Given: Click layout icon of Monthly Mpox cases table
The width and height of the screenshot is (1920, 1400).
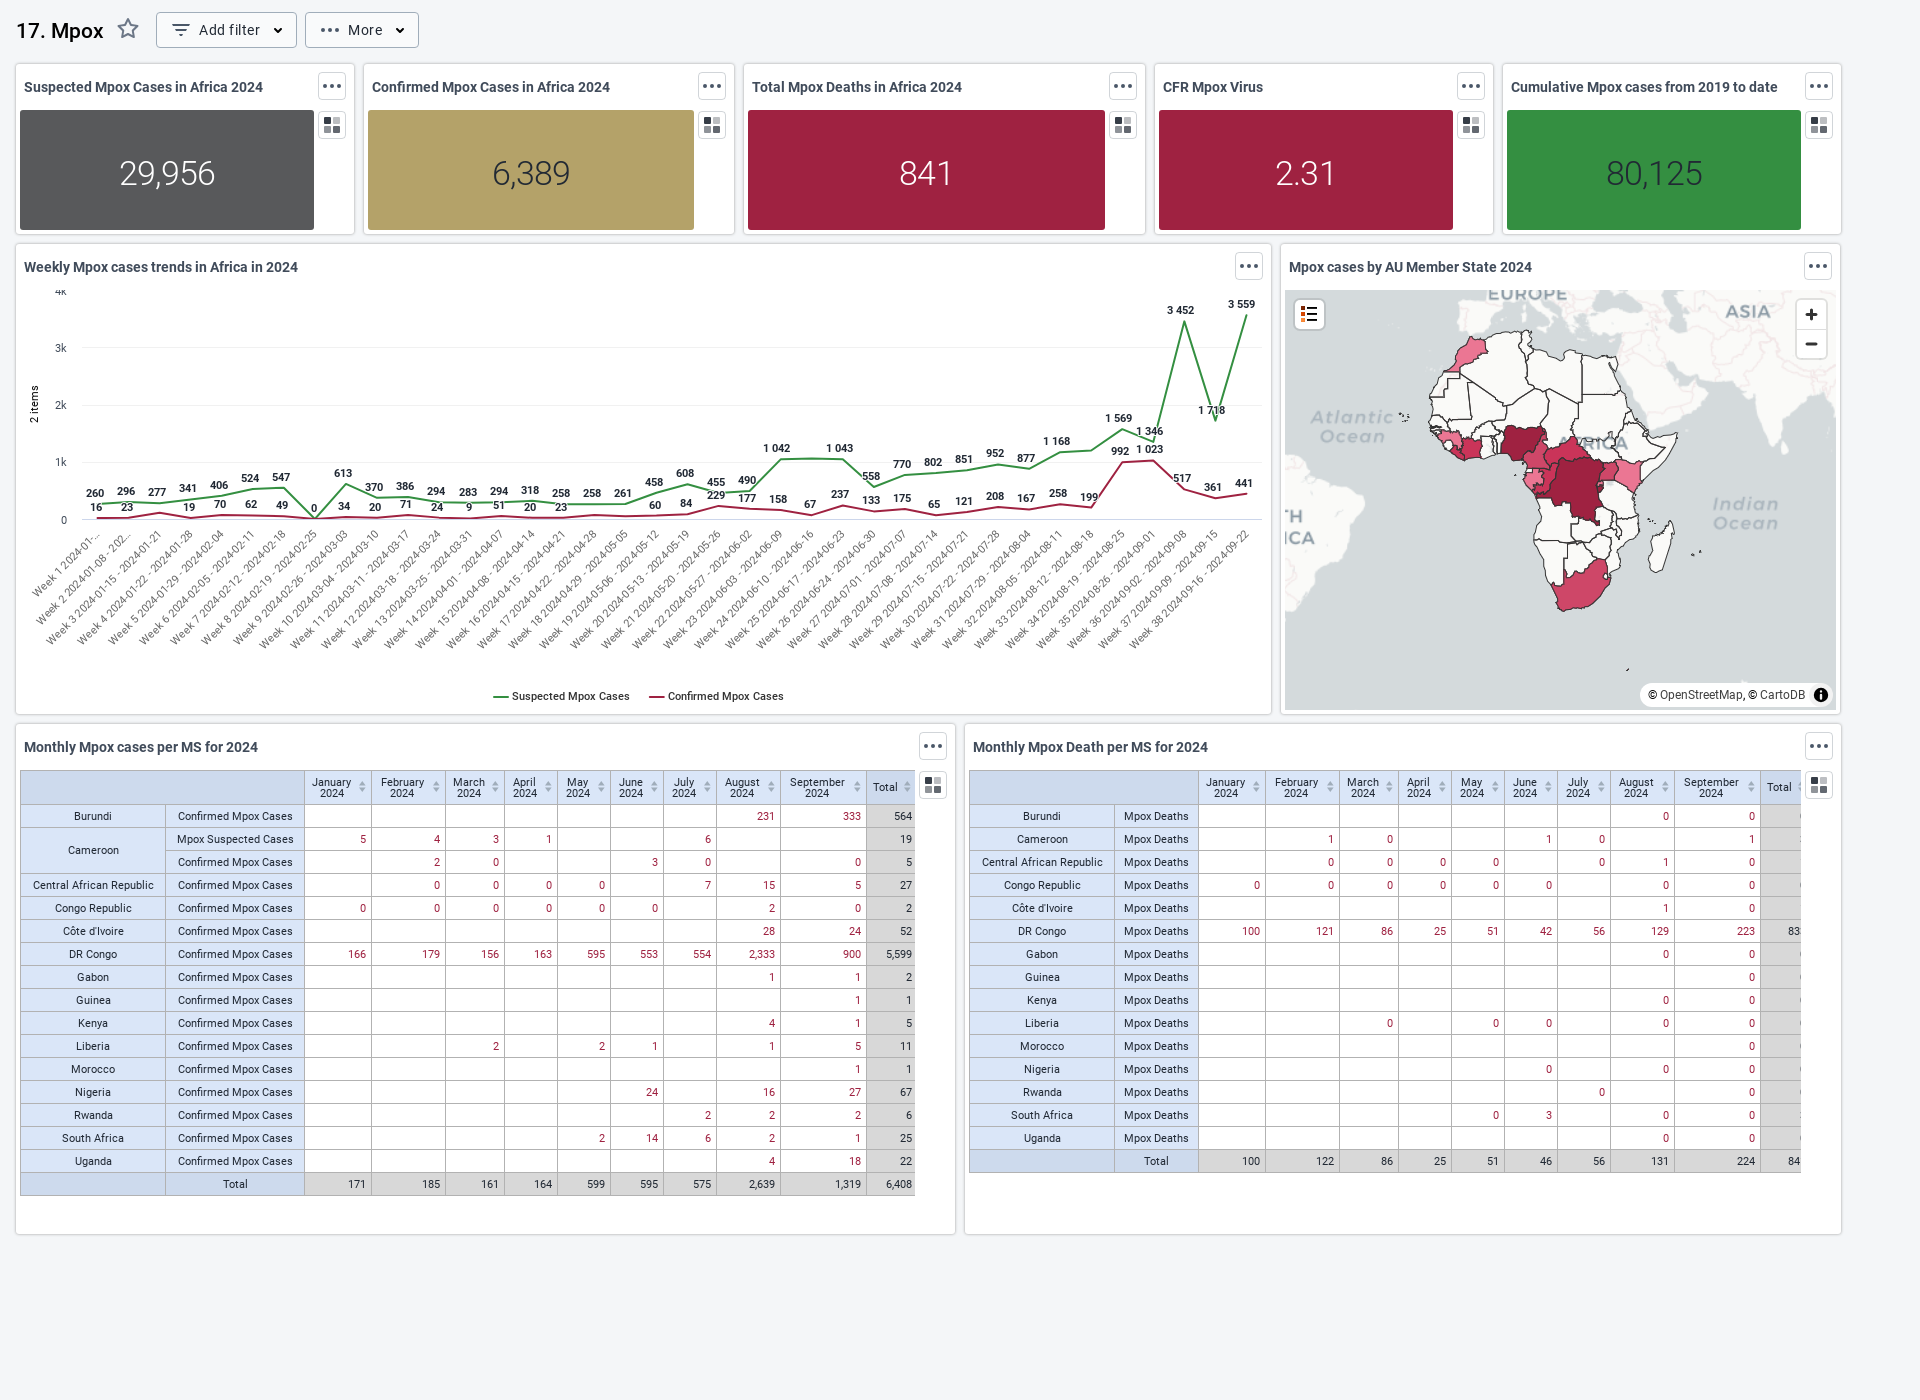Looking at the screenshot, I should click(x=933, y=785).
